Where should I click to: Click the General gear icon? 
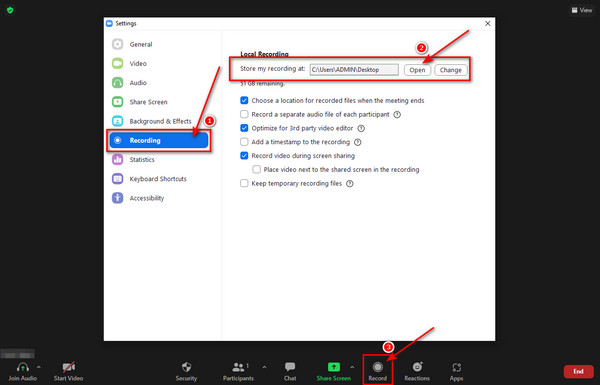[117, 44]
